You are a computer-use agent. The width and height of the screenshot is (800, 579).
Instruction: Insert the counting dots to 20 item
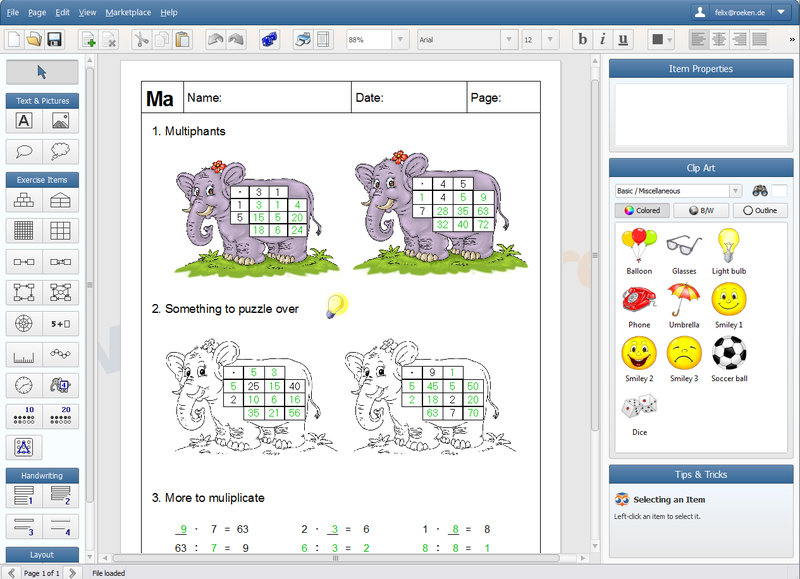[x=60, y=416]
